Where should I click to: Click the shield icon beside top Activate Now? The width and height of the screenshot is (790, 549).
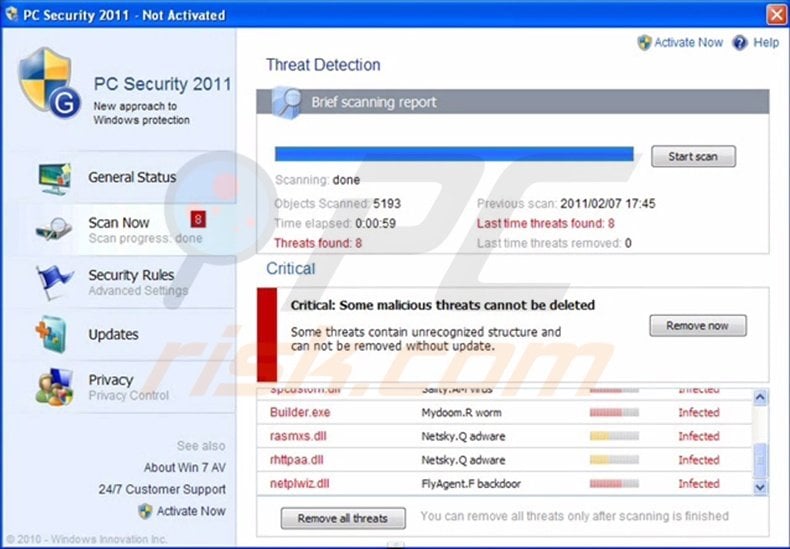644,43
